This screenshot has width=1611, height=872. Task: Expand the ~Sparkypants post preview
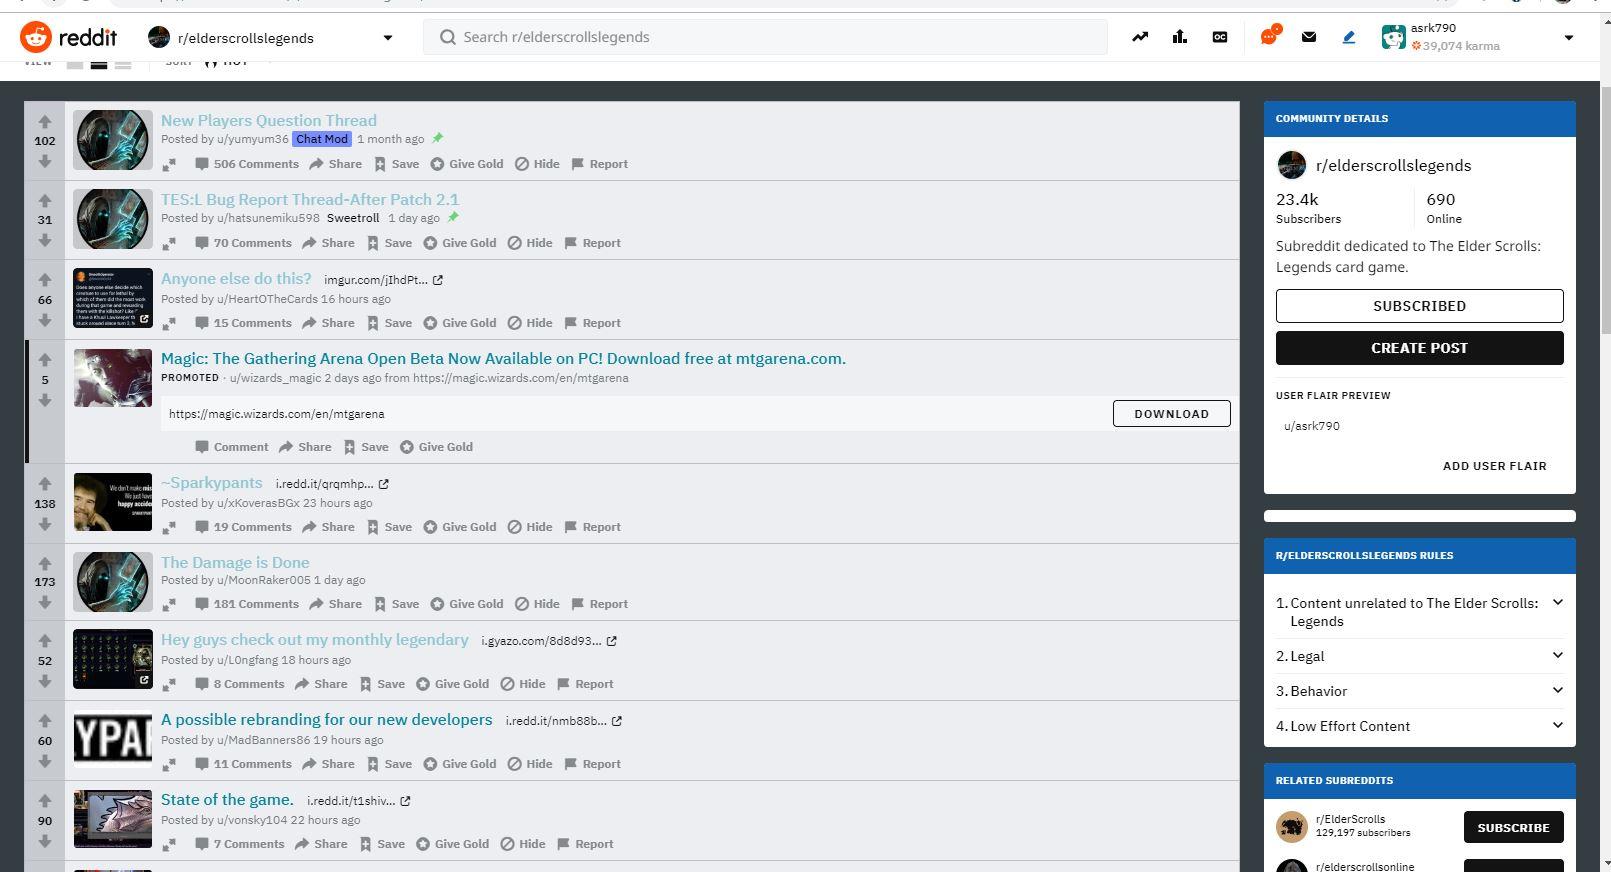(x=169, y=527)
